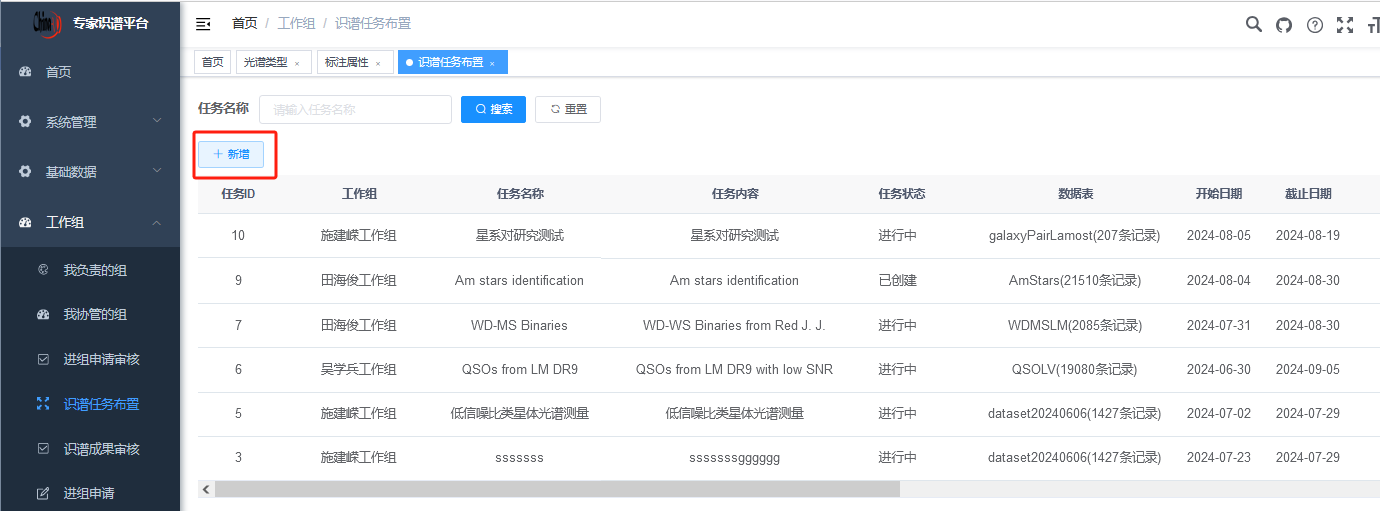Click the 新增 button to add a task

(x=231, y=154)
